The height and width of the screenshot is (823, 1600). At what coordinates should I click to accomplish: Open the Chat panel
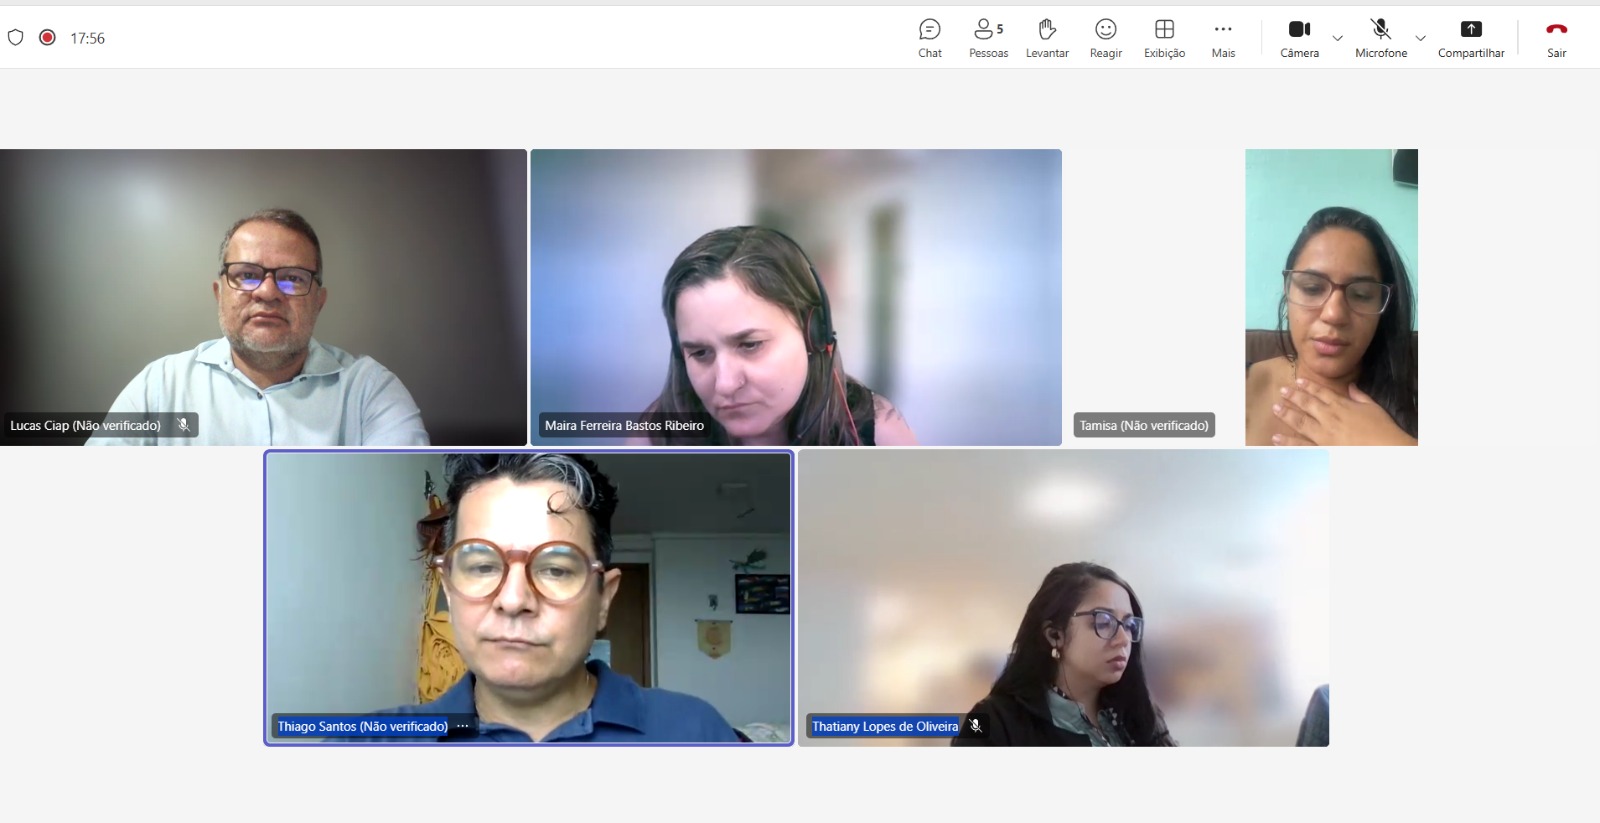pyautogui.click(x=930, y=38)
